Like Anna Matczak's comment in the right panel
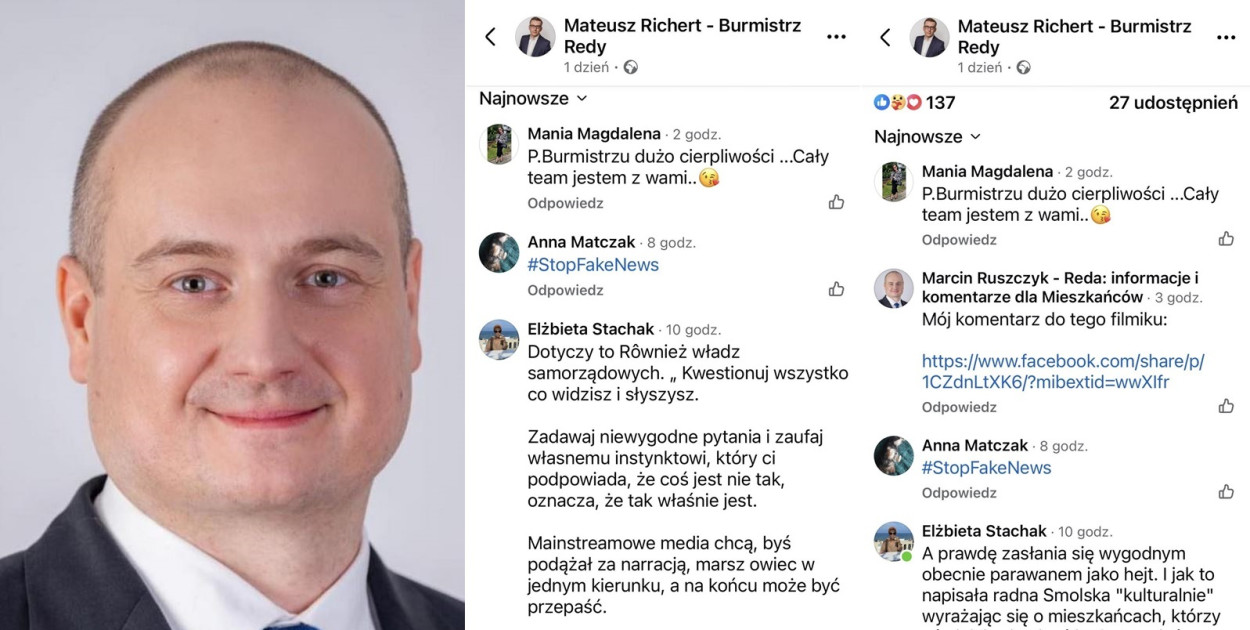Screen dimensions: 1250x630 coord(1226,492)
